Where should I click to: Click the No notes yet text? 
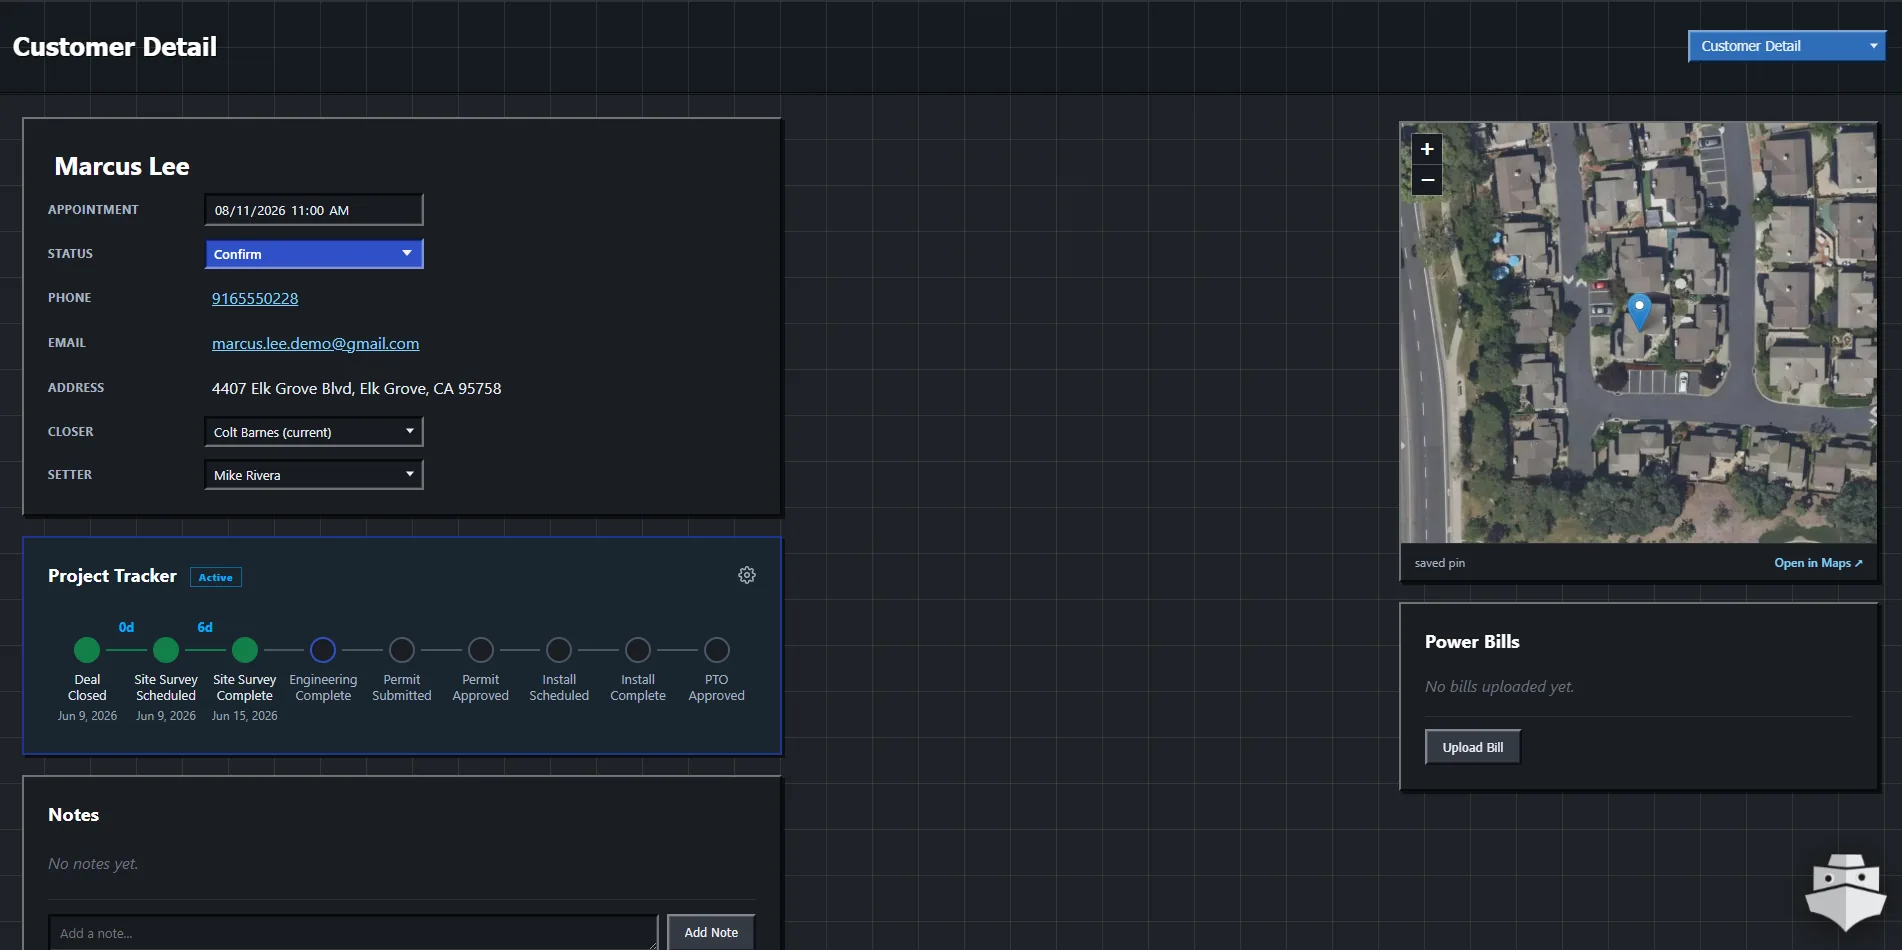[x=93, y=863]
